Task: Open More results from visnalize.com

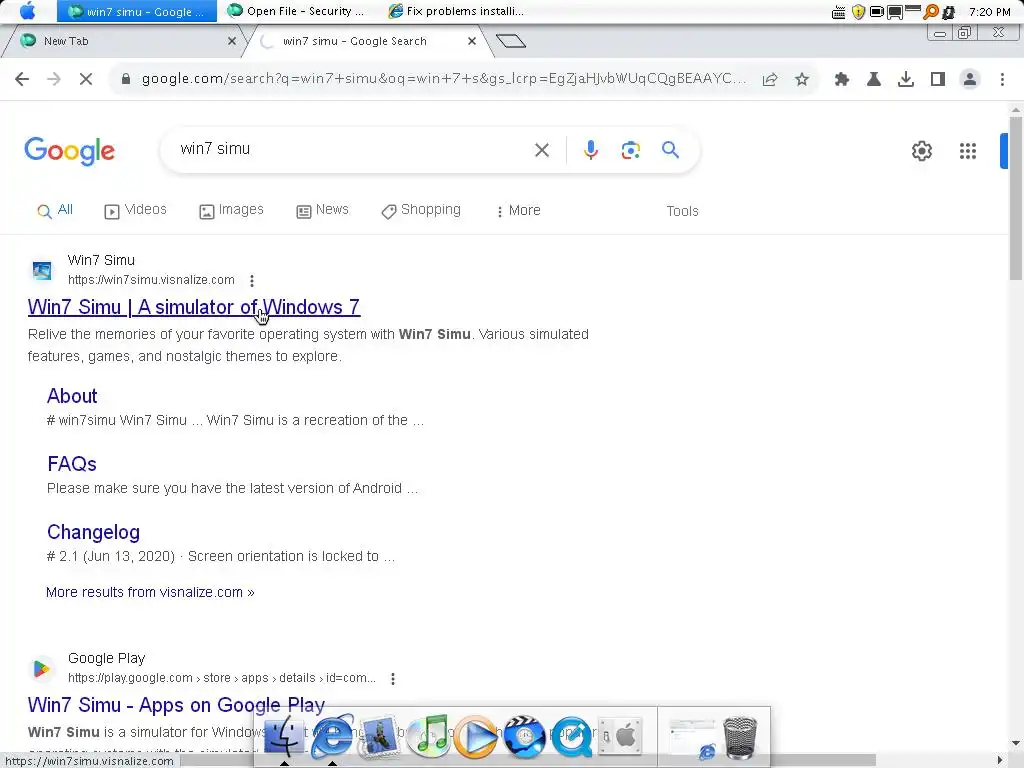Action: coord(150,592)
